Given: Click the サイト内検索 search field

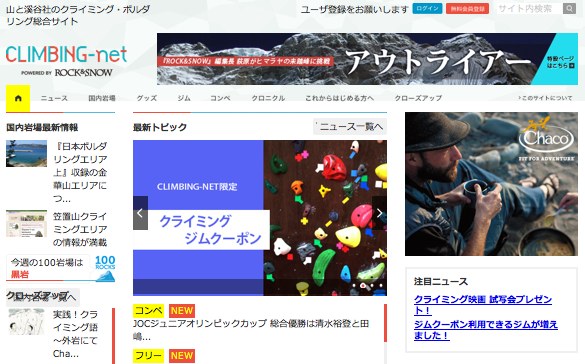Looking at the screenshot, I should (x=529, y=9).
